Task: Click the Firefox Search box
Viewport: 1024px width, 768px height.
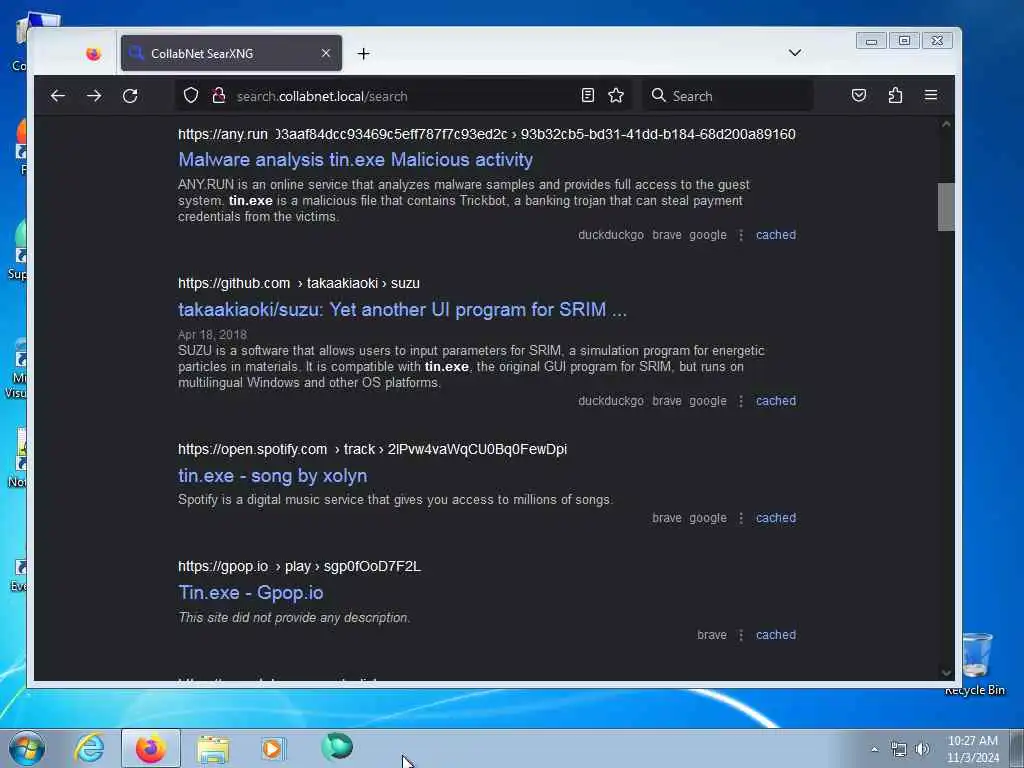Action: (728, 96)
